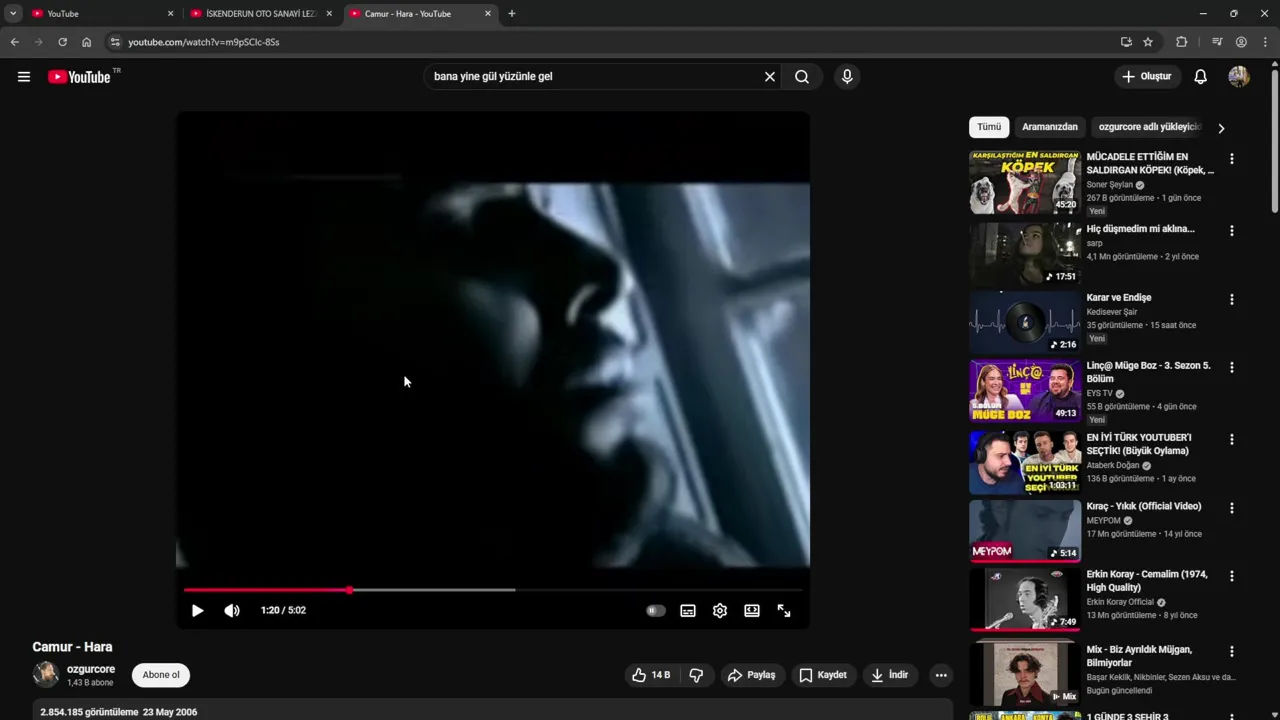Screen dimensions: 1280x720
Task: Switch to theater mode
Action: click(x=752, y=610)
